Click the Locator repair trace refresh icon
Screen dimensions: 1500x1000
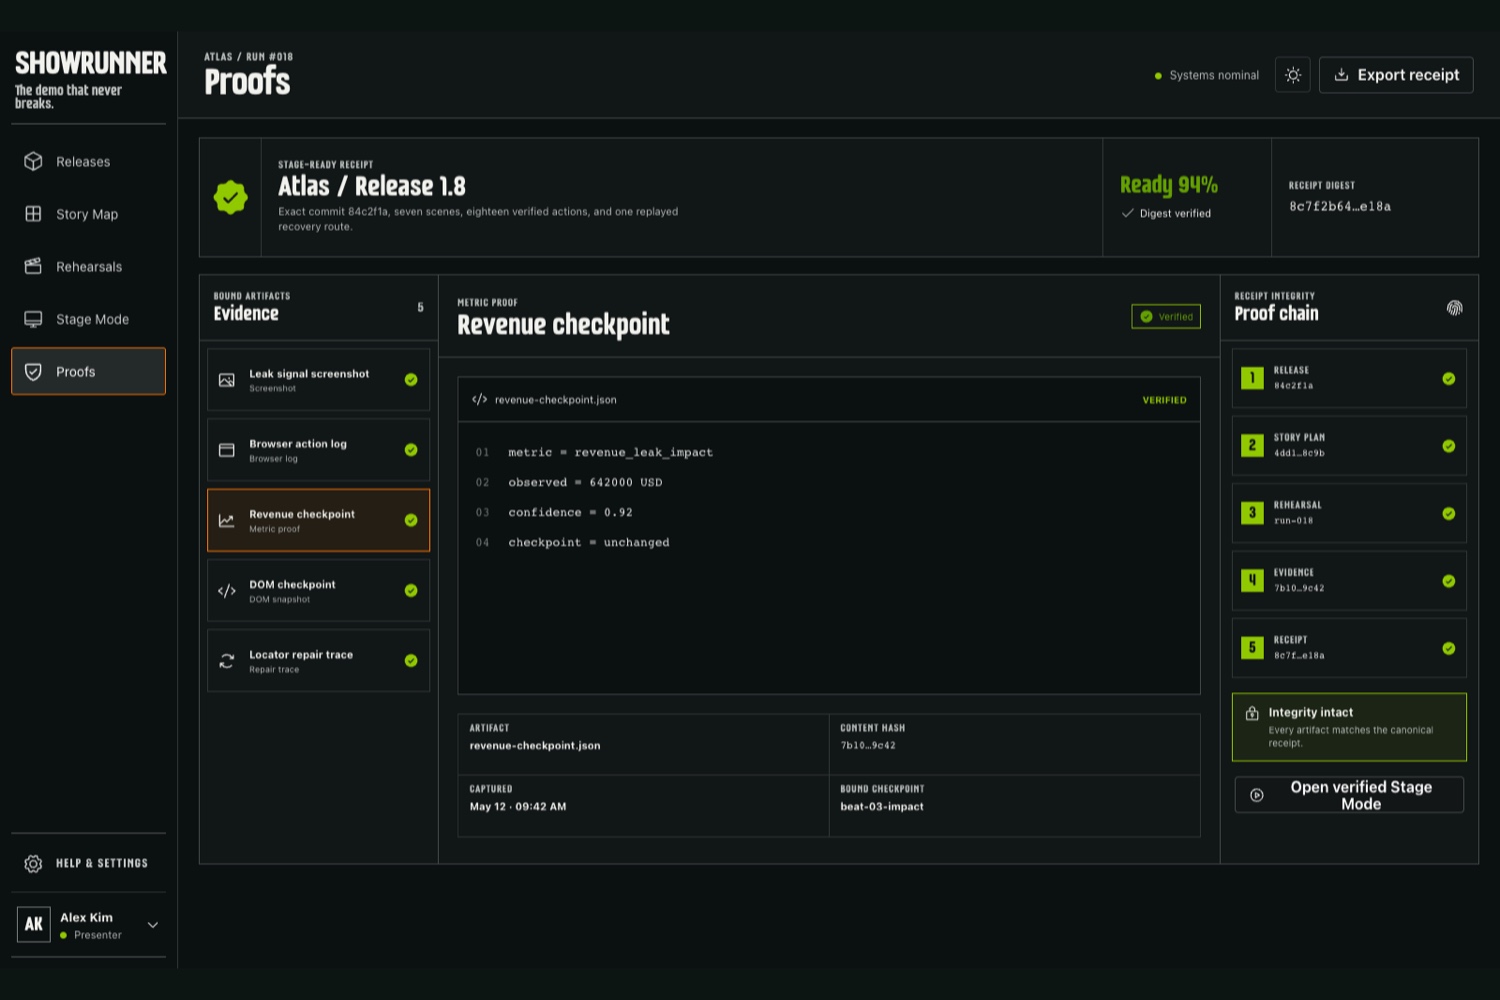[x=227, y=661]
